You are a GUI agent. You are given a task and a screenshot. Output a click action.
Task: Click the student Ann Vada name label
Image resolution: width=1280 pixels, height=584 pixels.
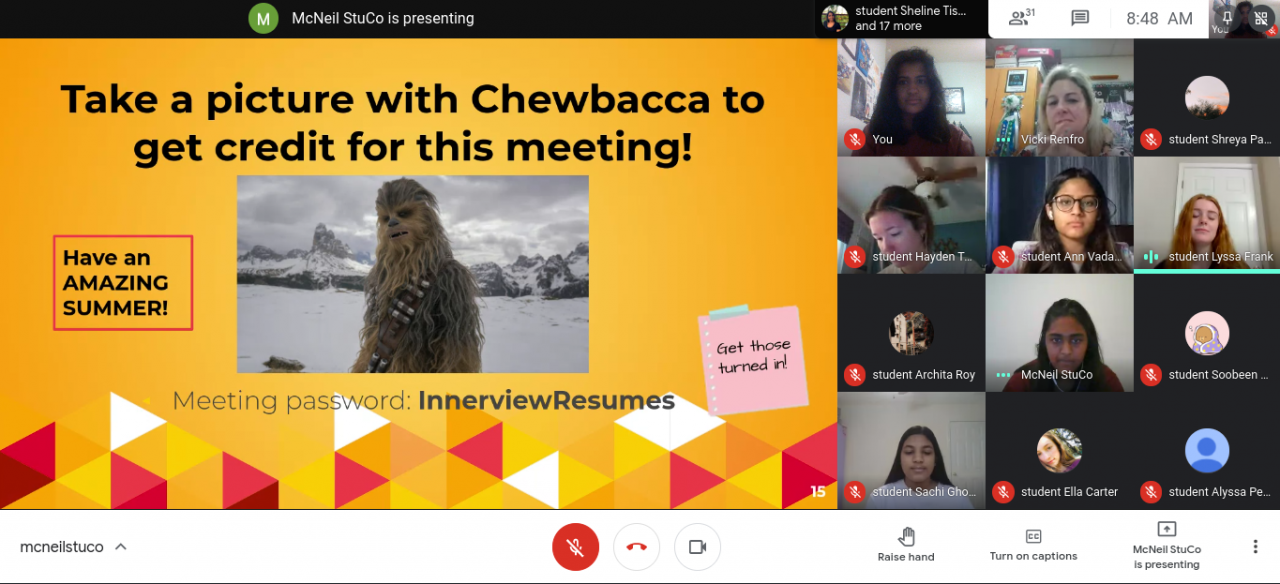pos(1071,257)
